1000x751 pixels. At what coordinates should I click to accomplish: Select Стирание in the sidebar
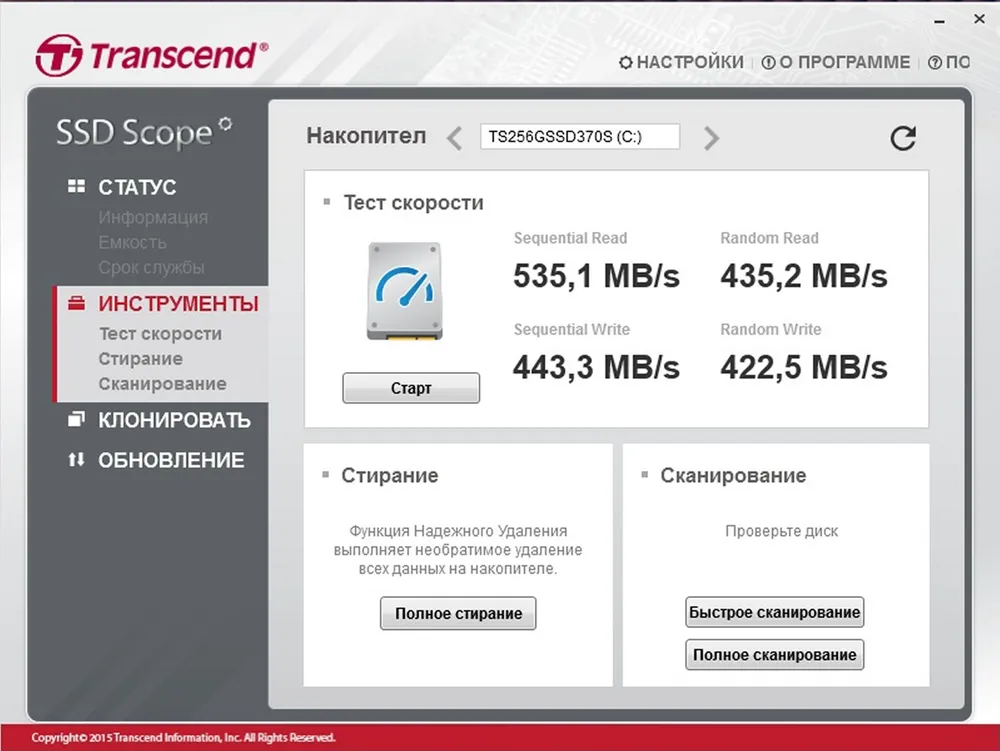(140, 359)
